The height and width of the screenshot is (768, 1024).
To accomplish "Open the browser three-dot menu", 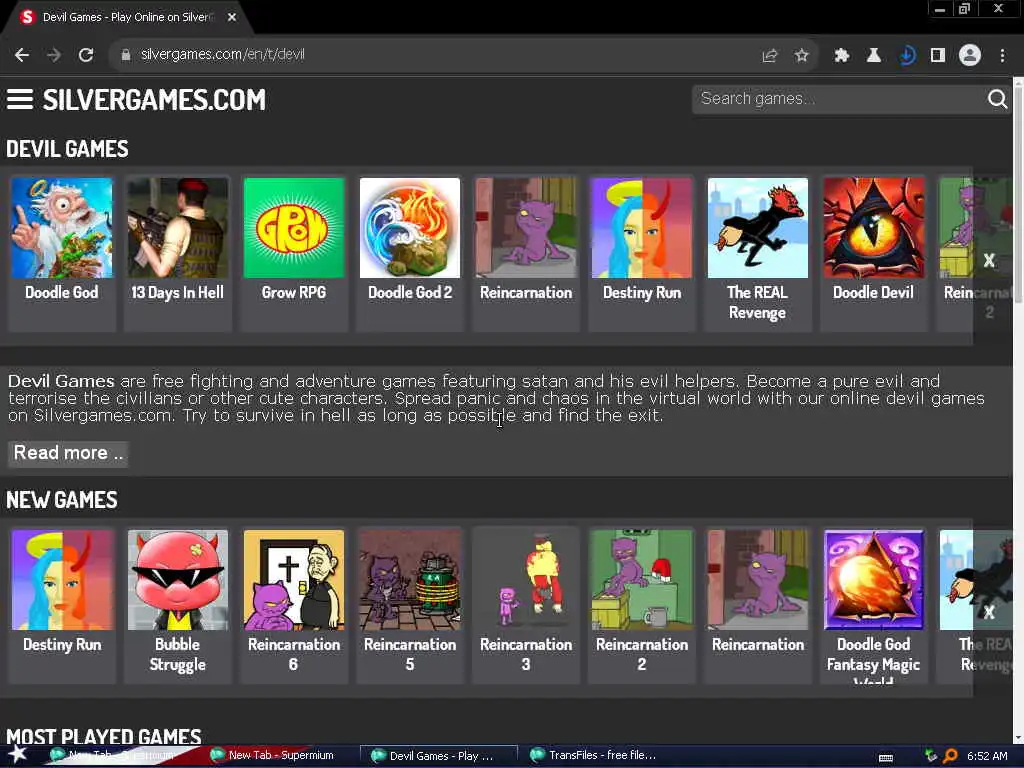I will 1002,56.
